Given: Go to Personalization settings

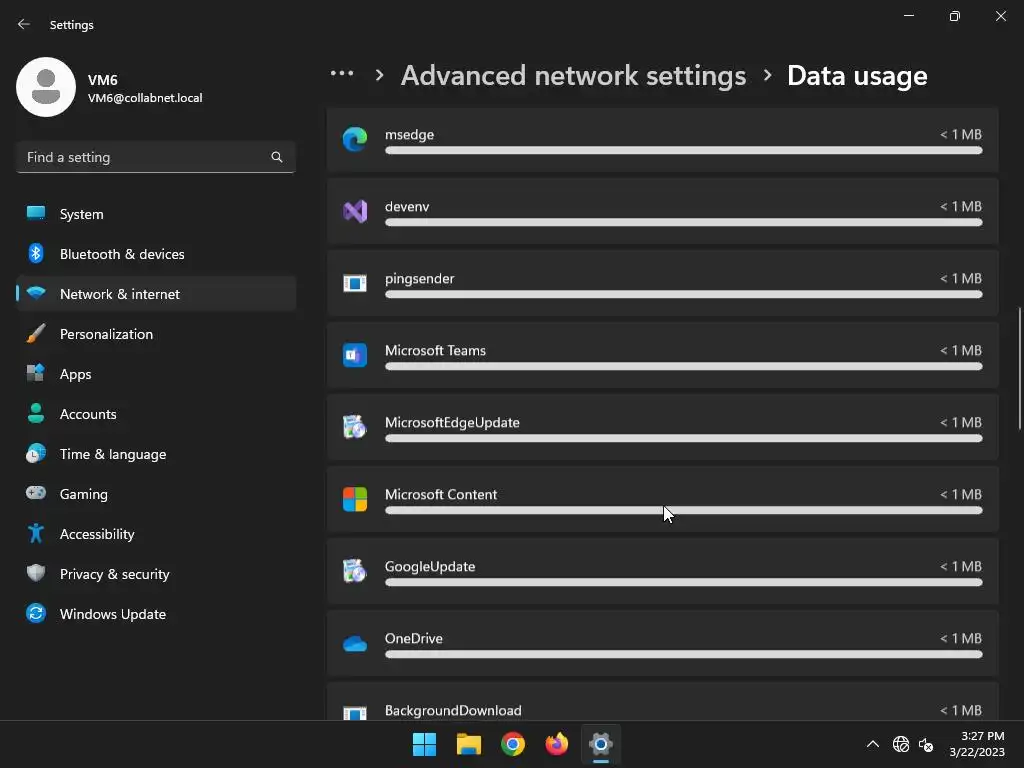Looking at the screenshot, I should [106, 334].
